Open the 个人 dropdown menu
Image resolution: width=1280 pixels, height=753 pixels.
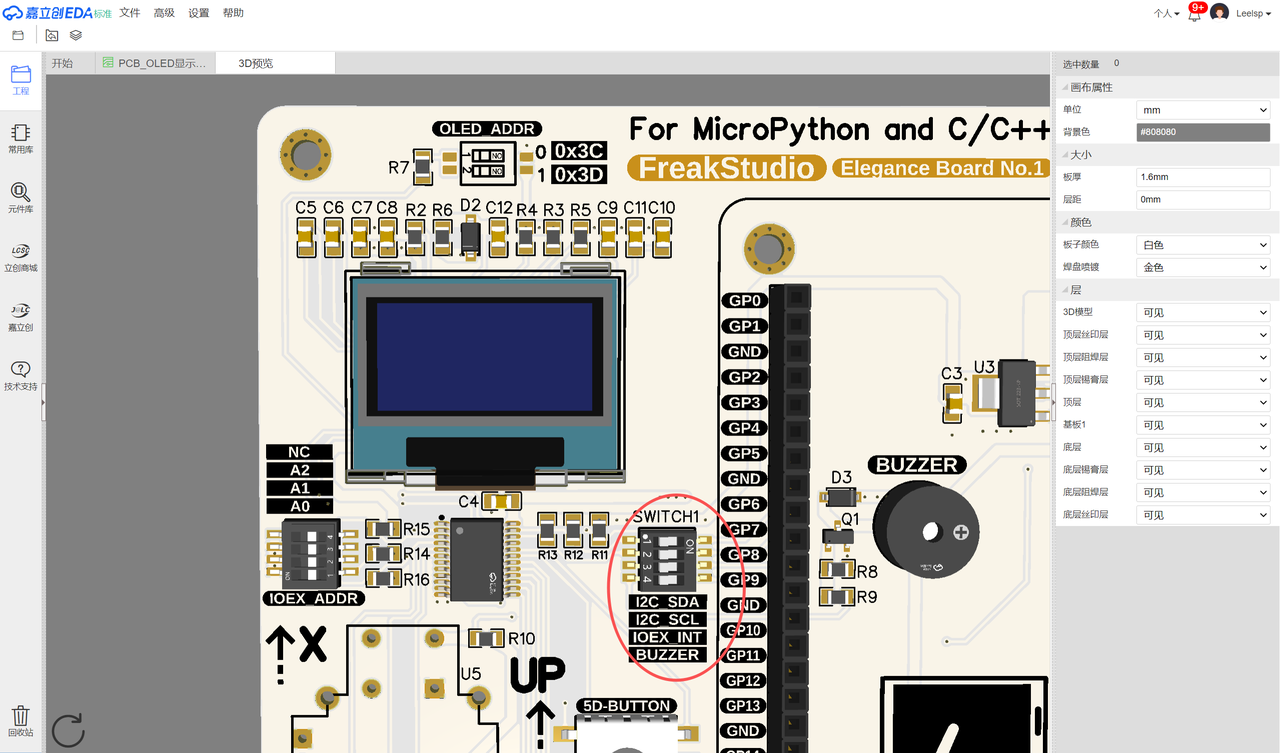coord(1166,13)
